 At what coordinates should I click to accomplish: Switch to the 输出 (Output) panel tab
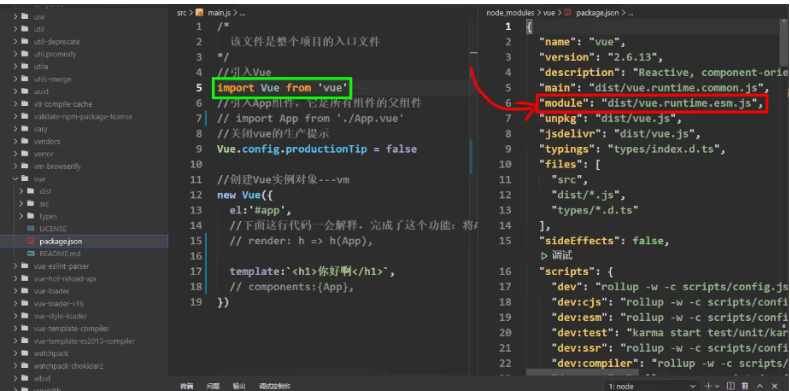pos(239,386)
